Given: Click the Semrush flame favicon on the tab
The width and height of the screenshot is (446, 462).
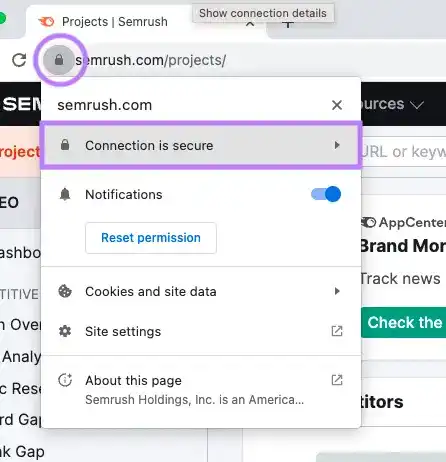Looking at the screenshot, I should point(46,22).
